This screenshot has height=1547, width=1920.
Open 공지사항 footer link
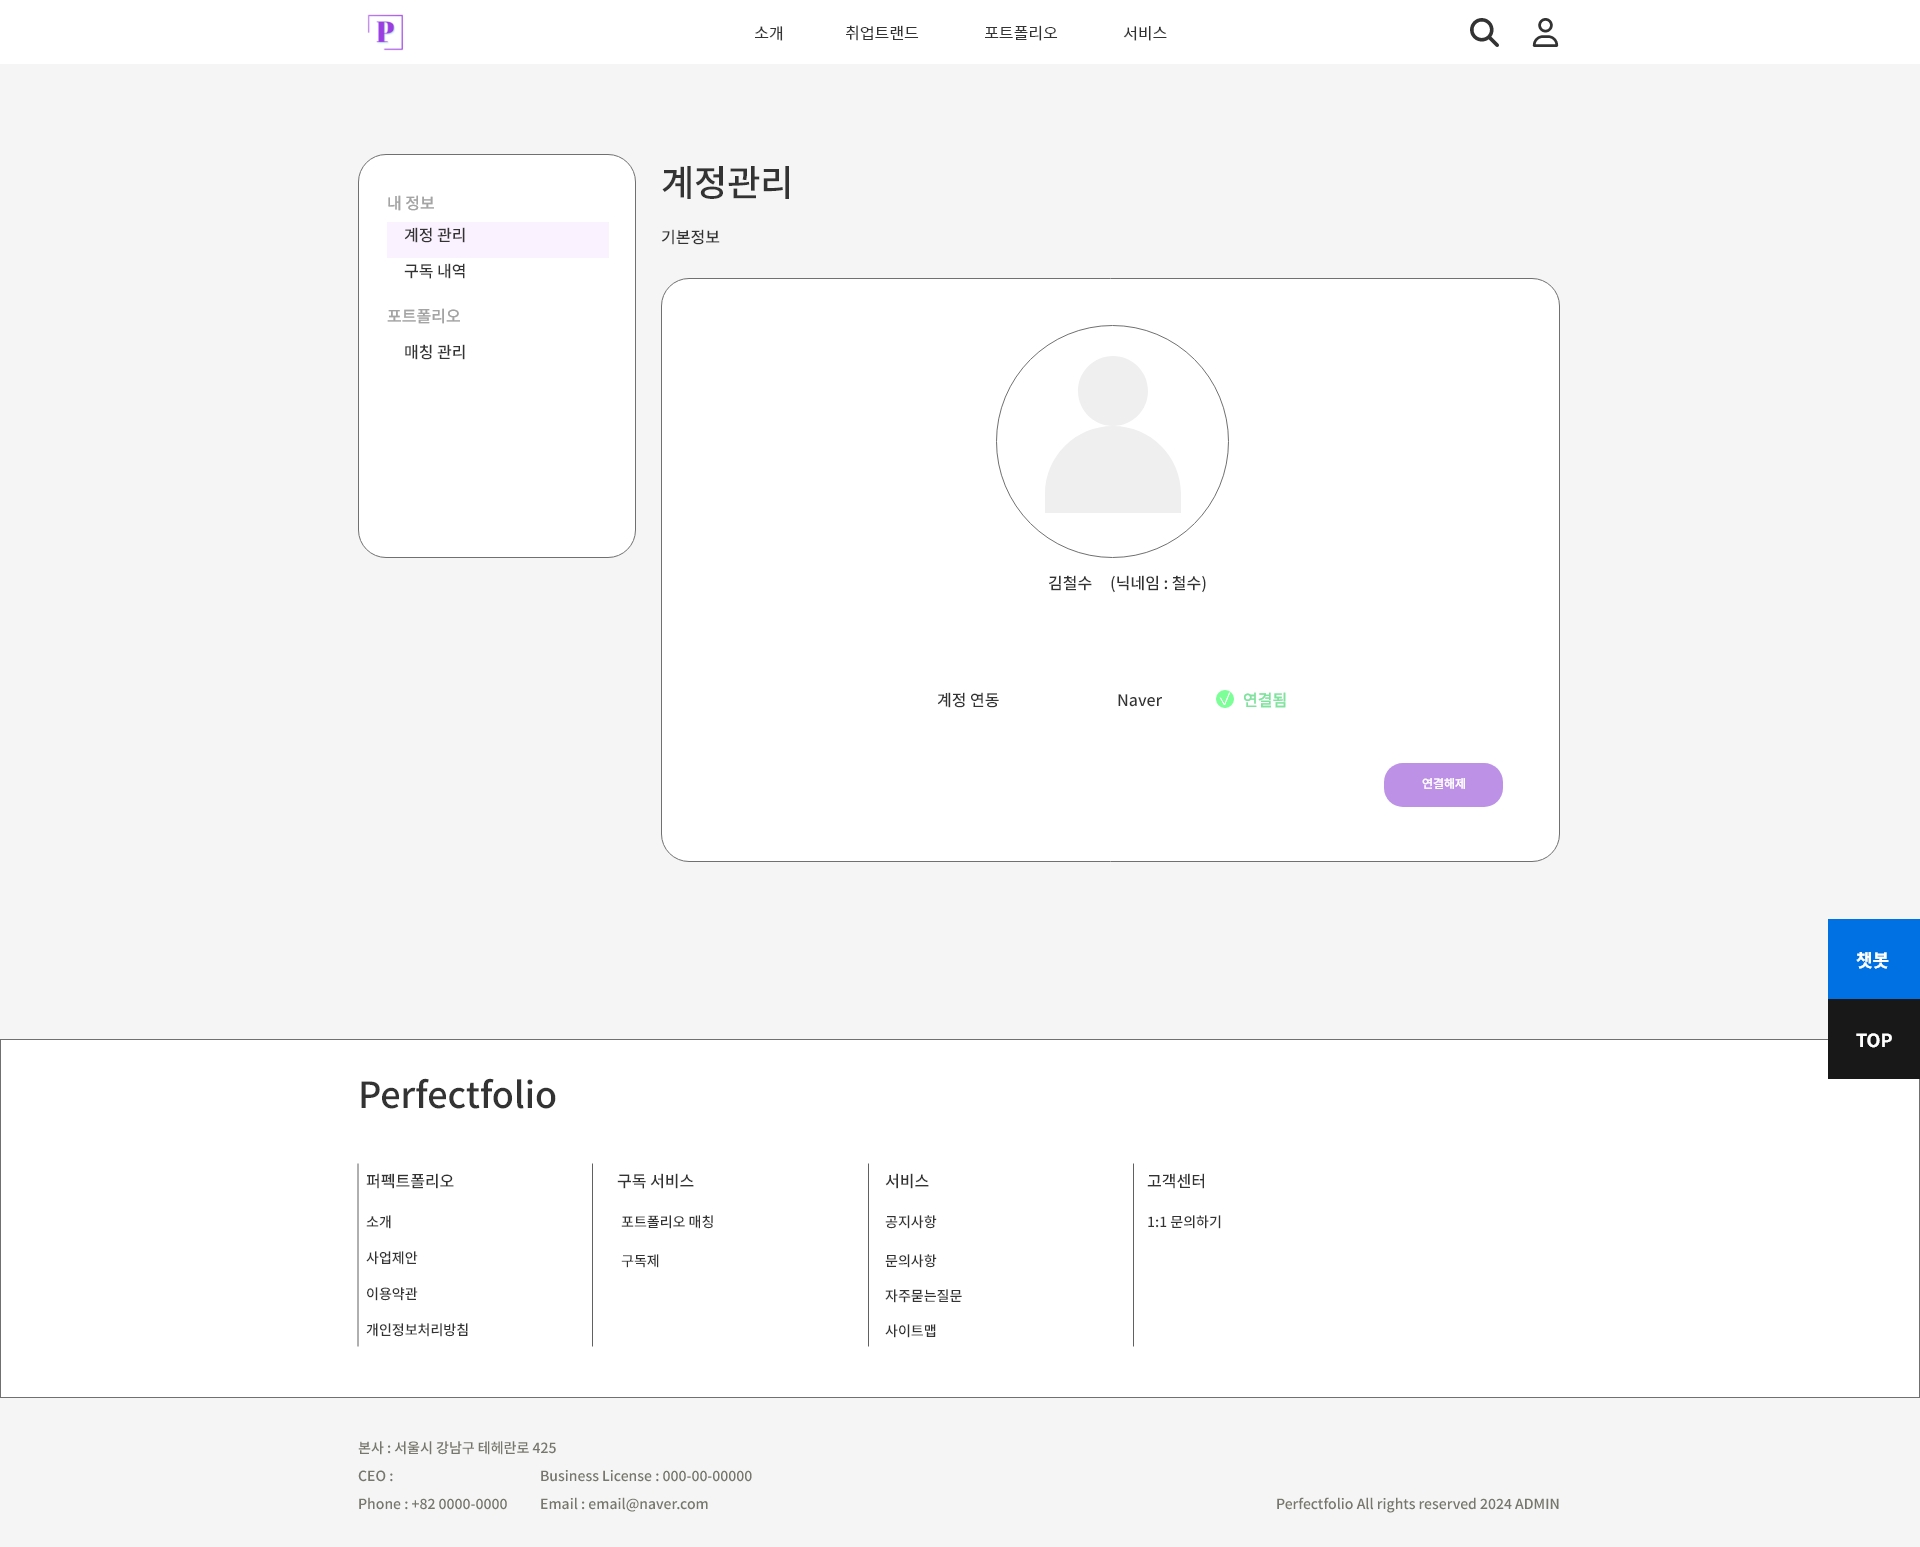[x=910, y=1222]
